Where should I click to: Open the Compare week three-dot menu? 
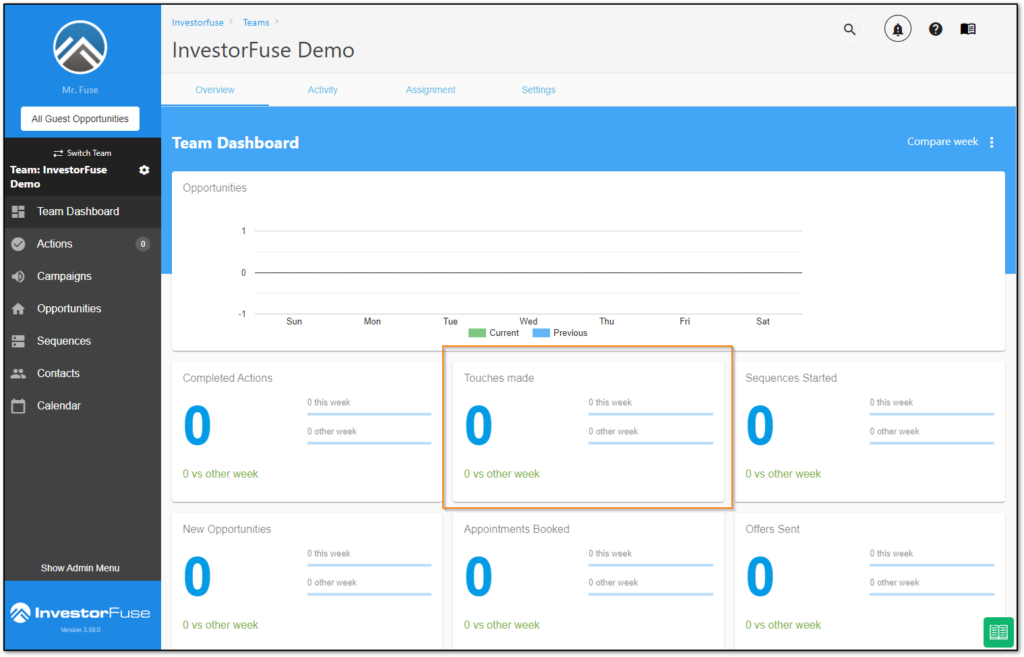(992, 142)
